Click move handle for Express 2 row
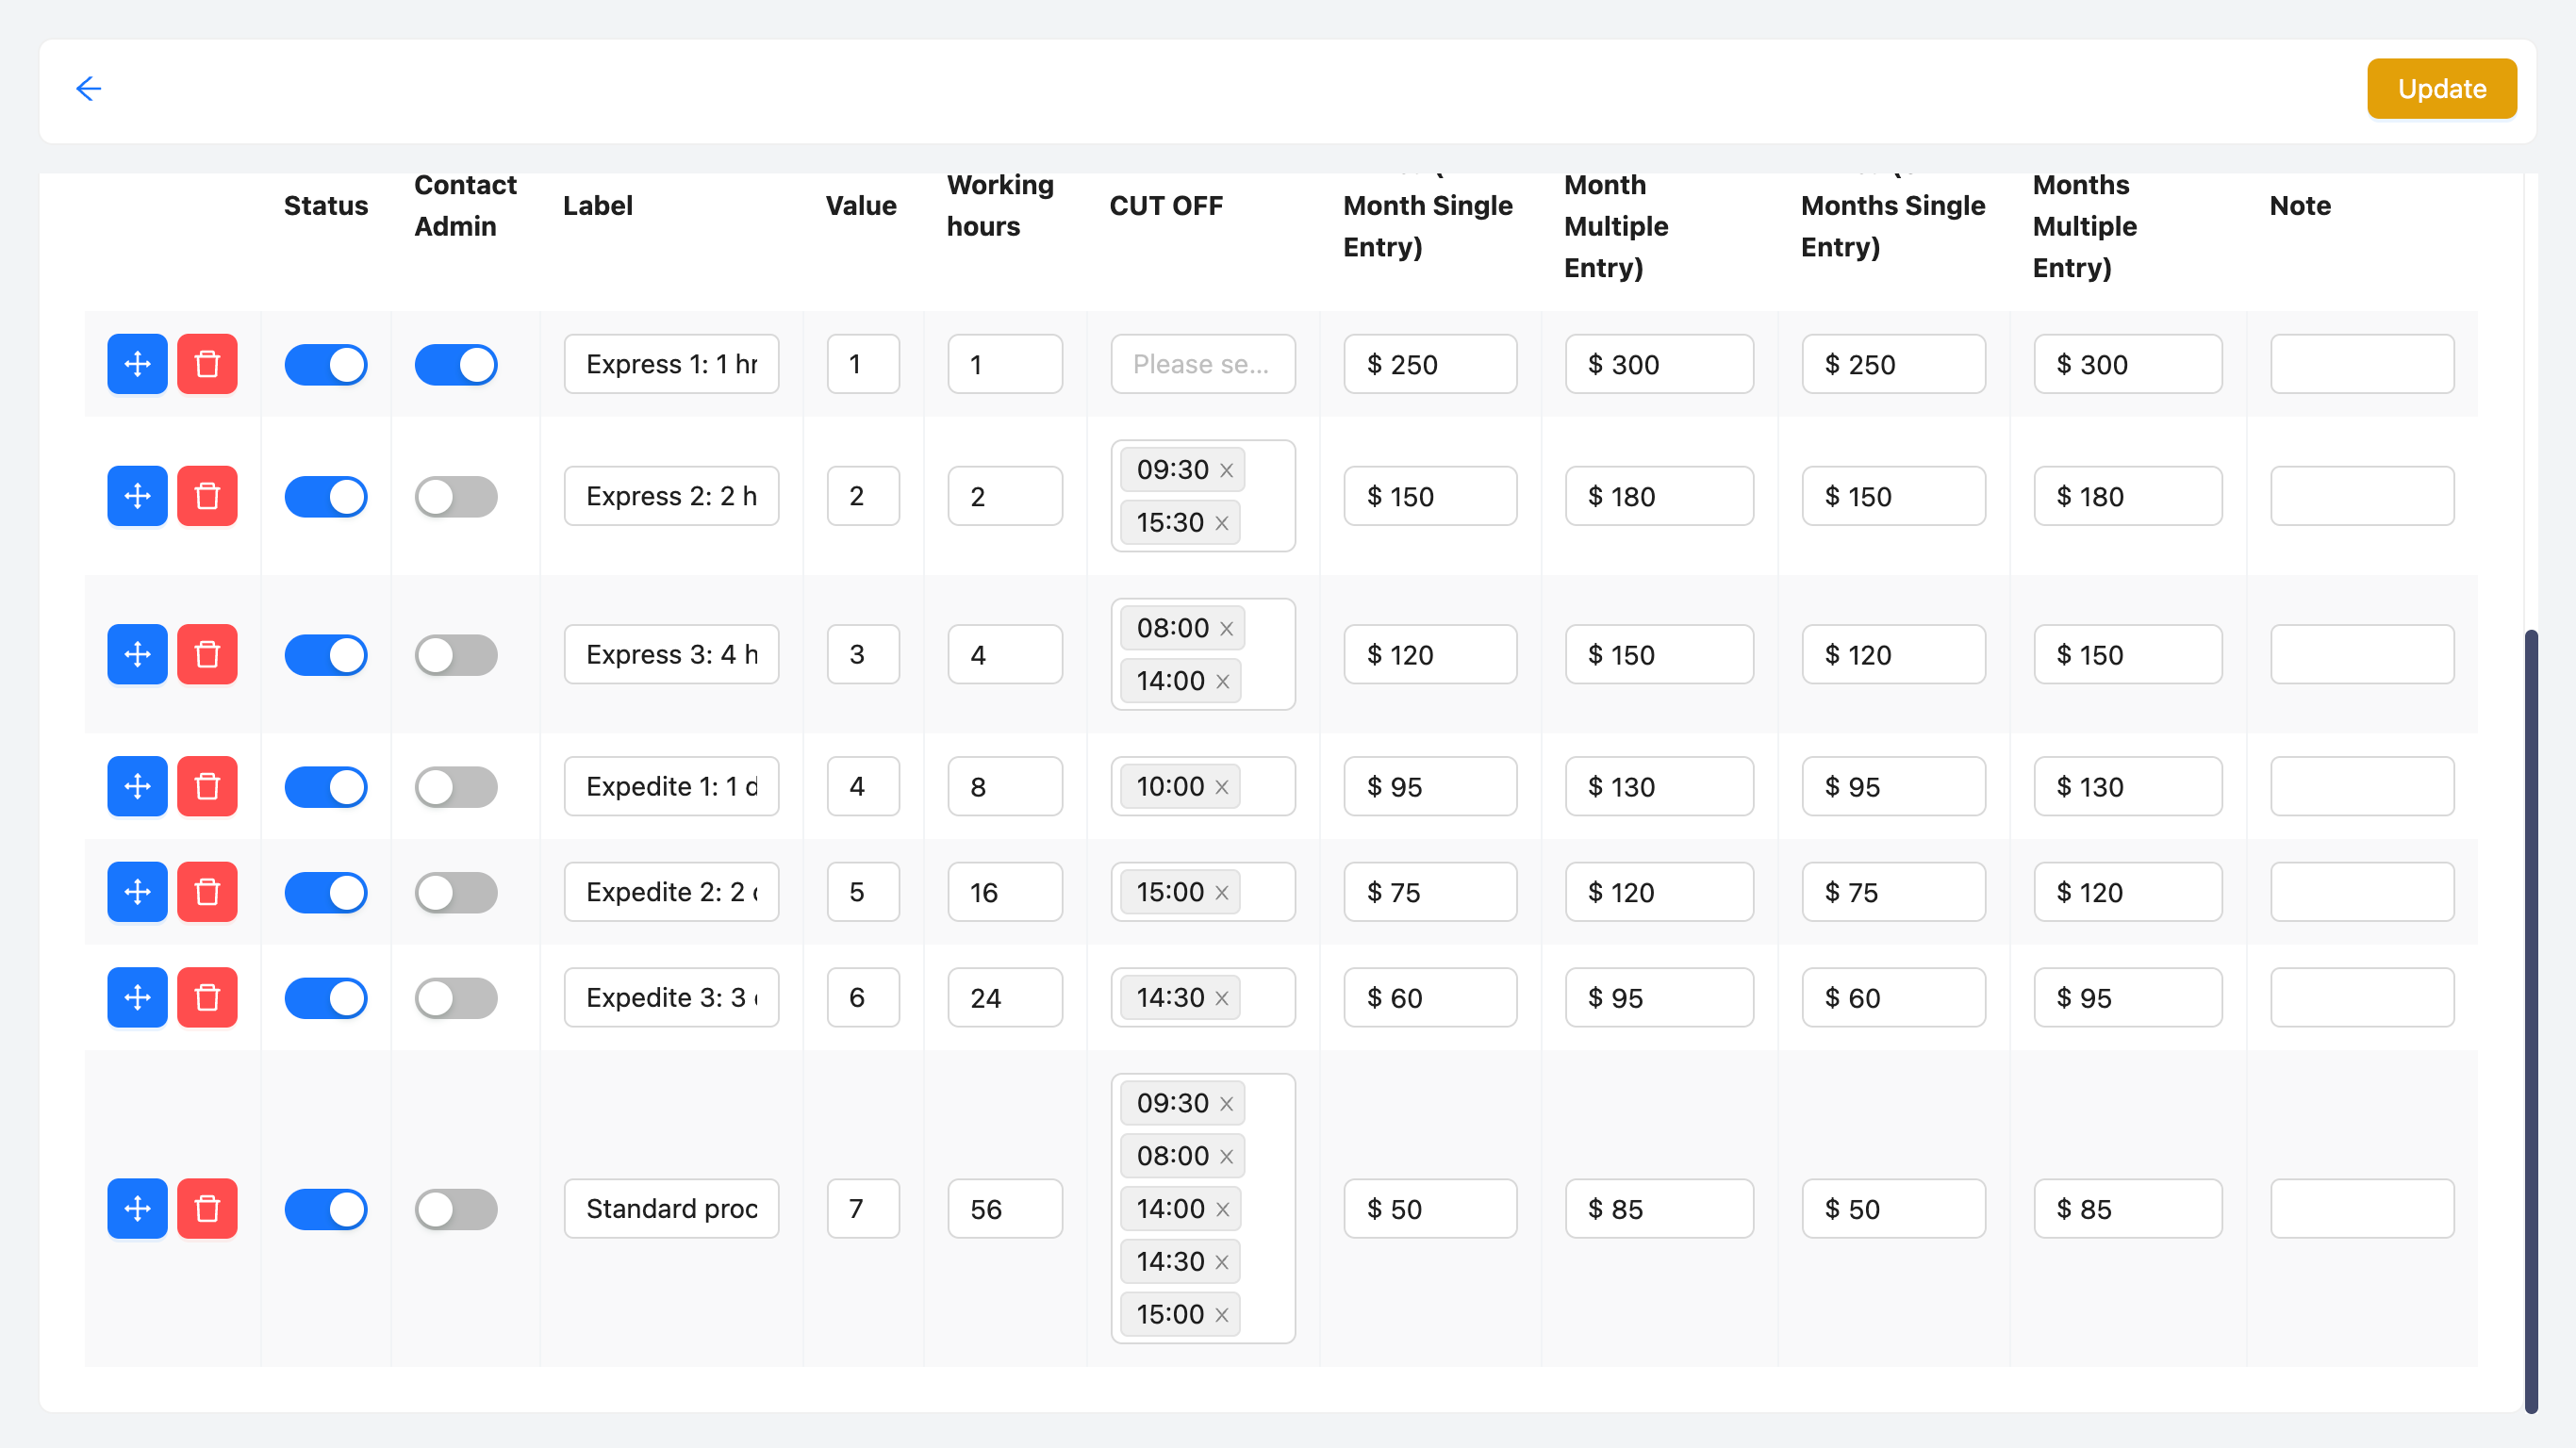 (137, 496)
